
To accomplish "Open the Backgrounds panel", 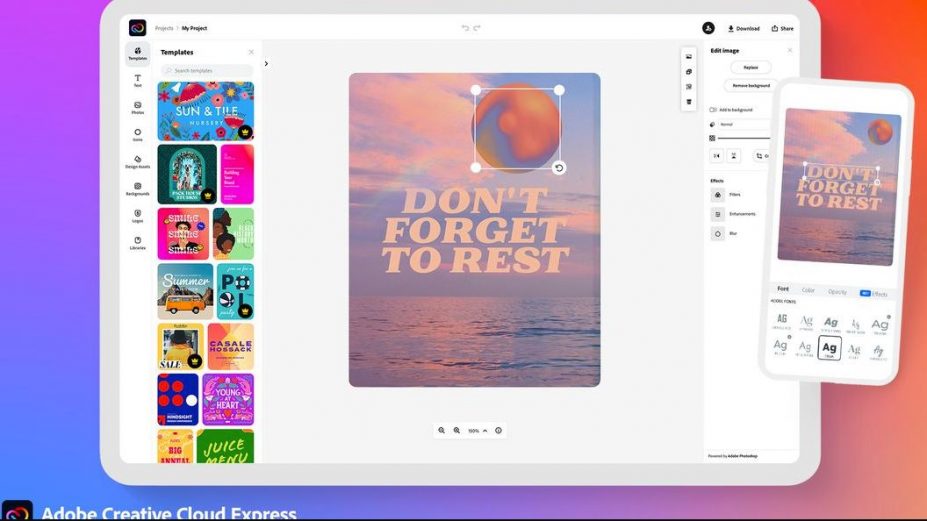I will 138,188.
